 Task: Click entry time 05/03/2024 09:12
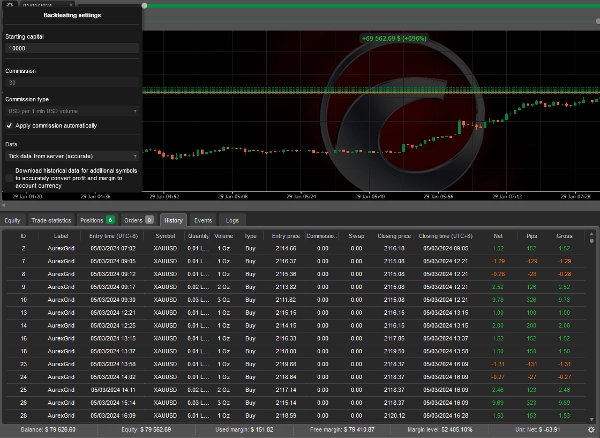pyautogui.click(x=113, y=274)
